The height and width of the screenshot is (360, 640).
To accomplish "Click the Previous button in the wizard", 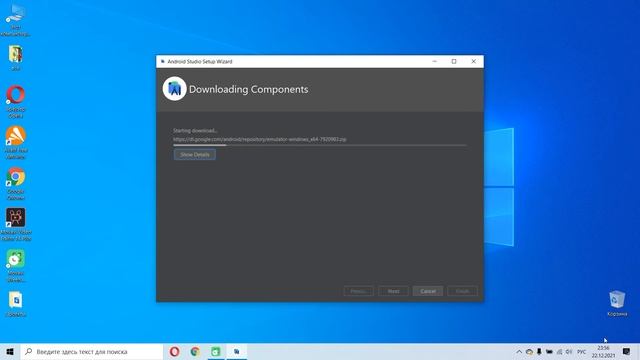I will tap(358, 291).
